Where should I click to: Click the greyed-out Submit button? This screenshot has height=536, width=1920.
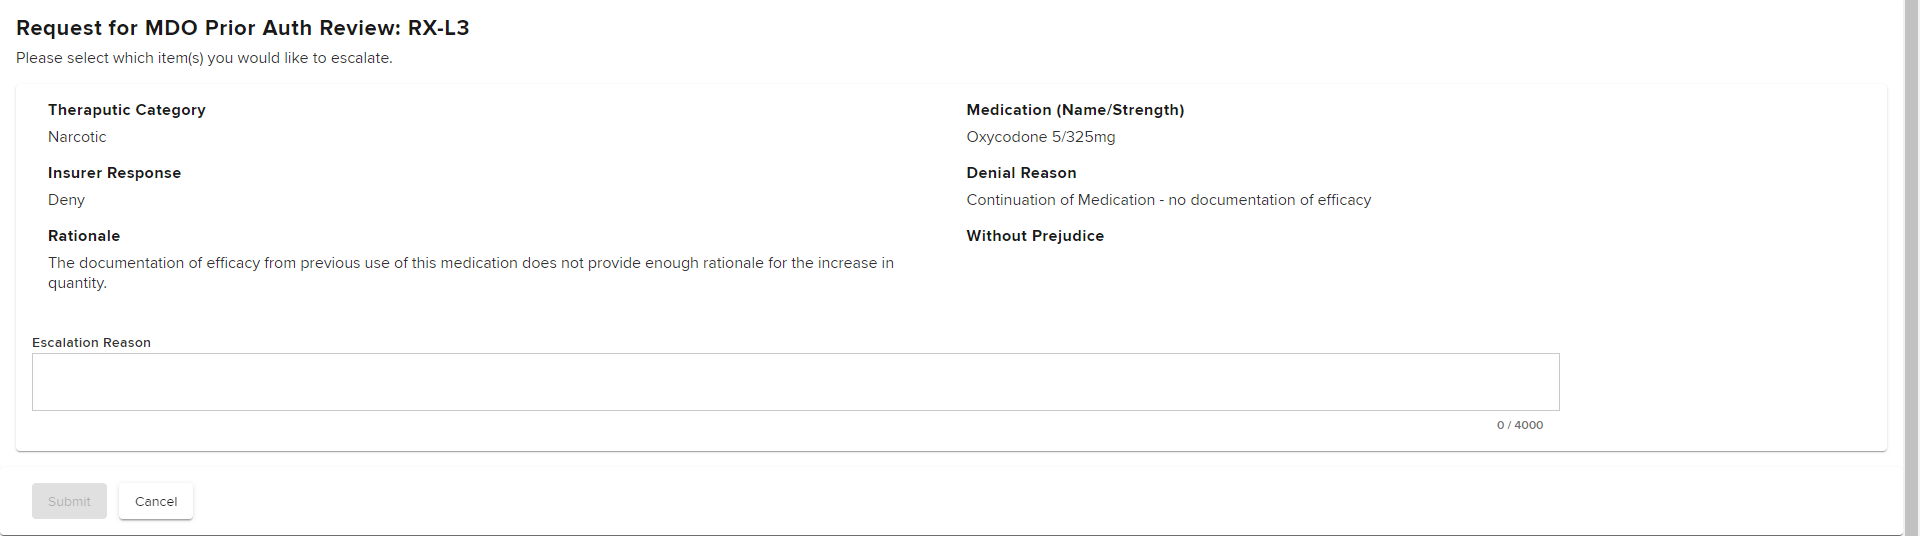69,501
